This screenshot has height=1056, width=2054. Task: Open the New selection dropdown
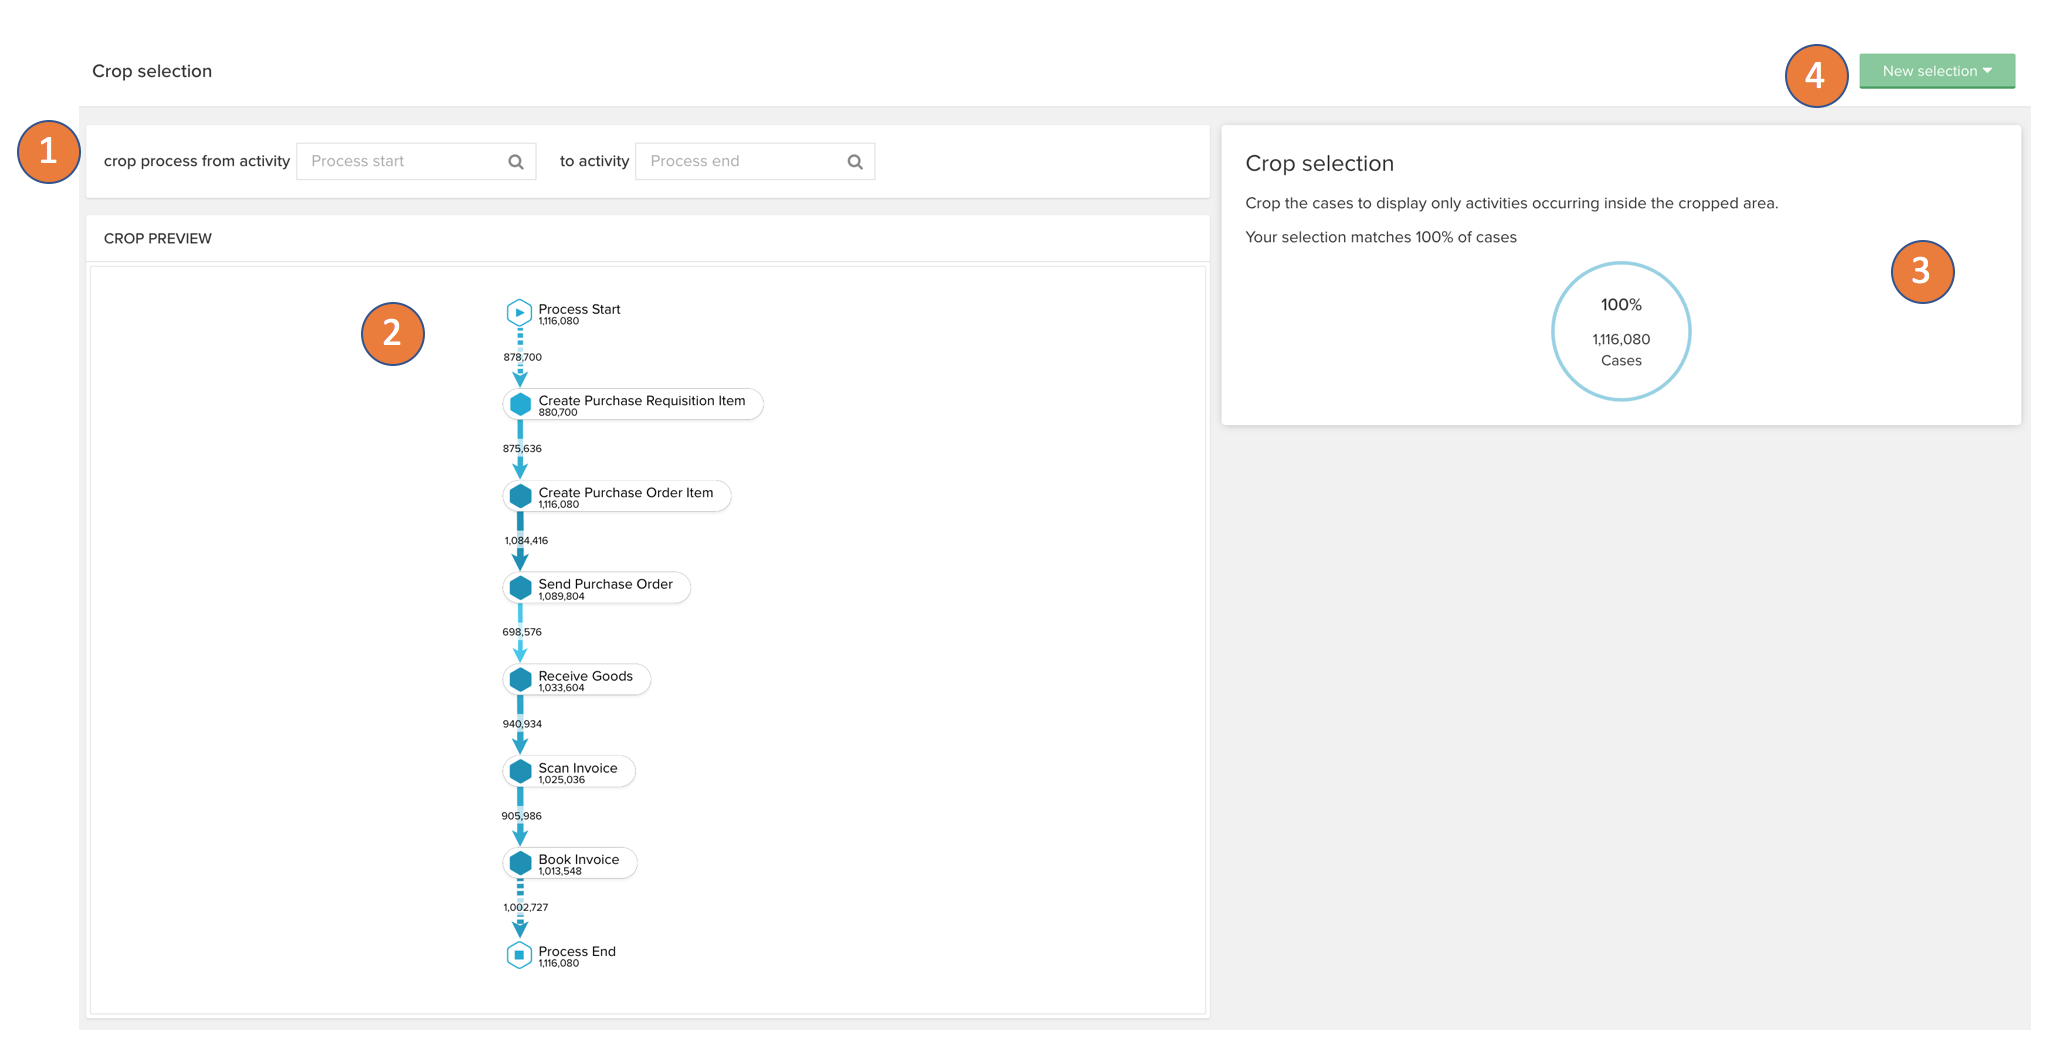point(1936,71)
